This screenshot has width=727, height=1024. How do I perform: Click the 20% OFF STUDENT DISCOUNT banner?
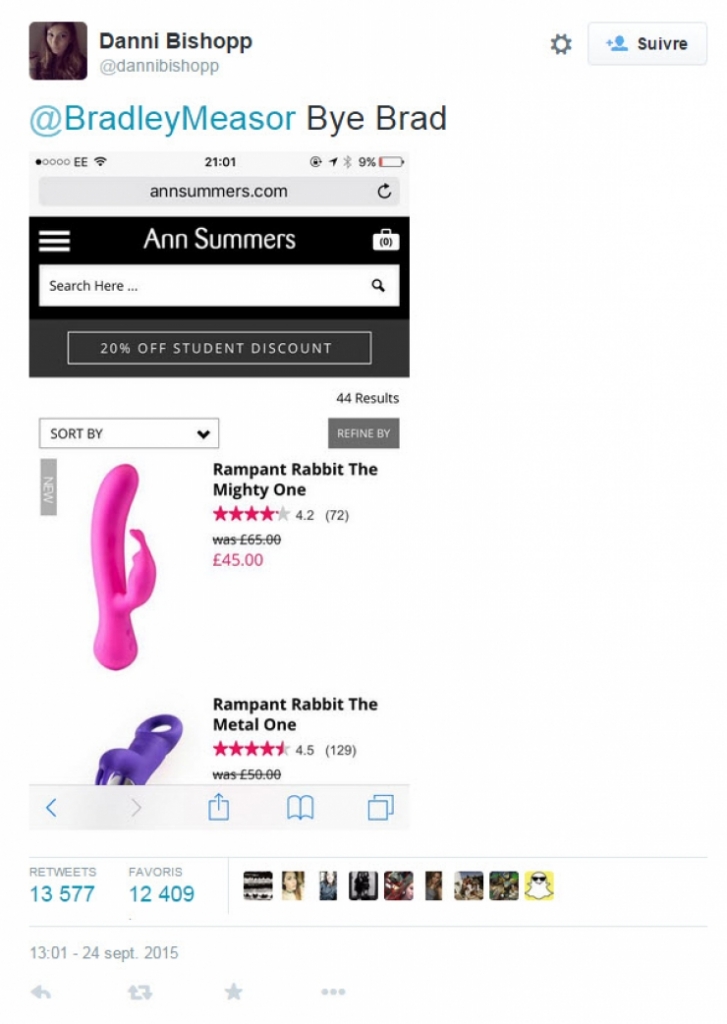tap(219, 348)
